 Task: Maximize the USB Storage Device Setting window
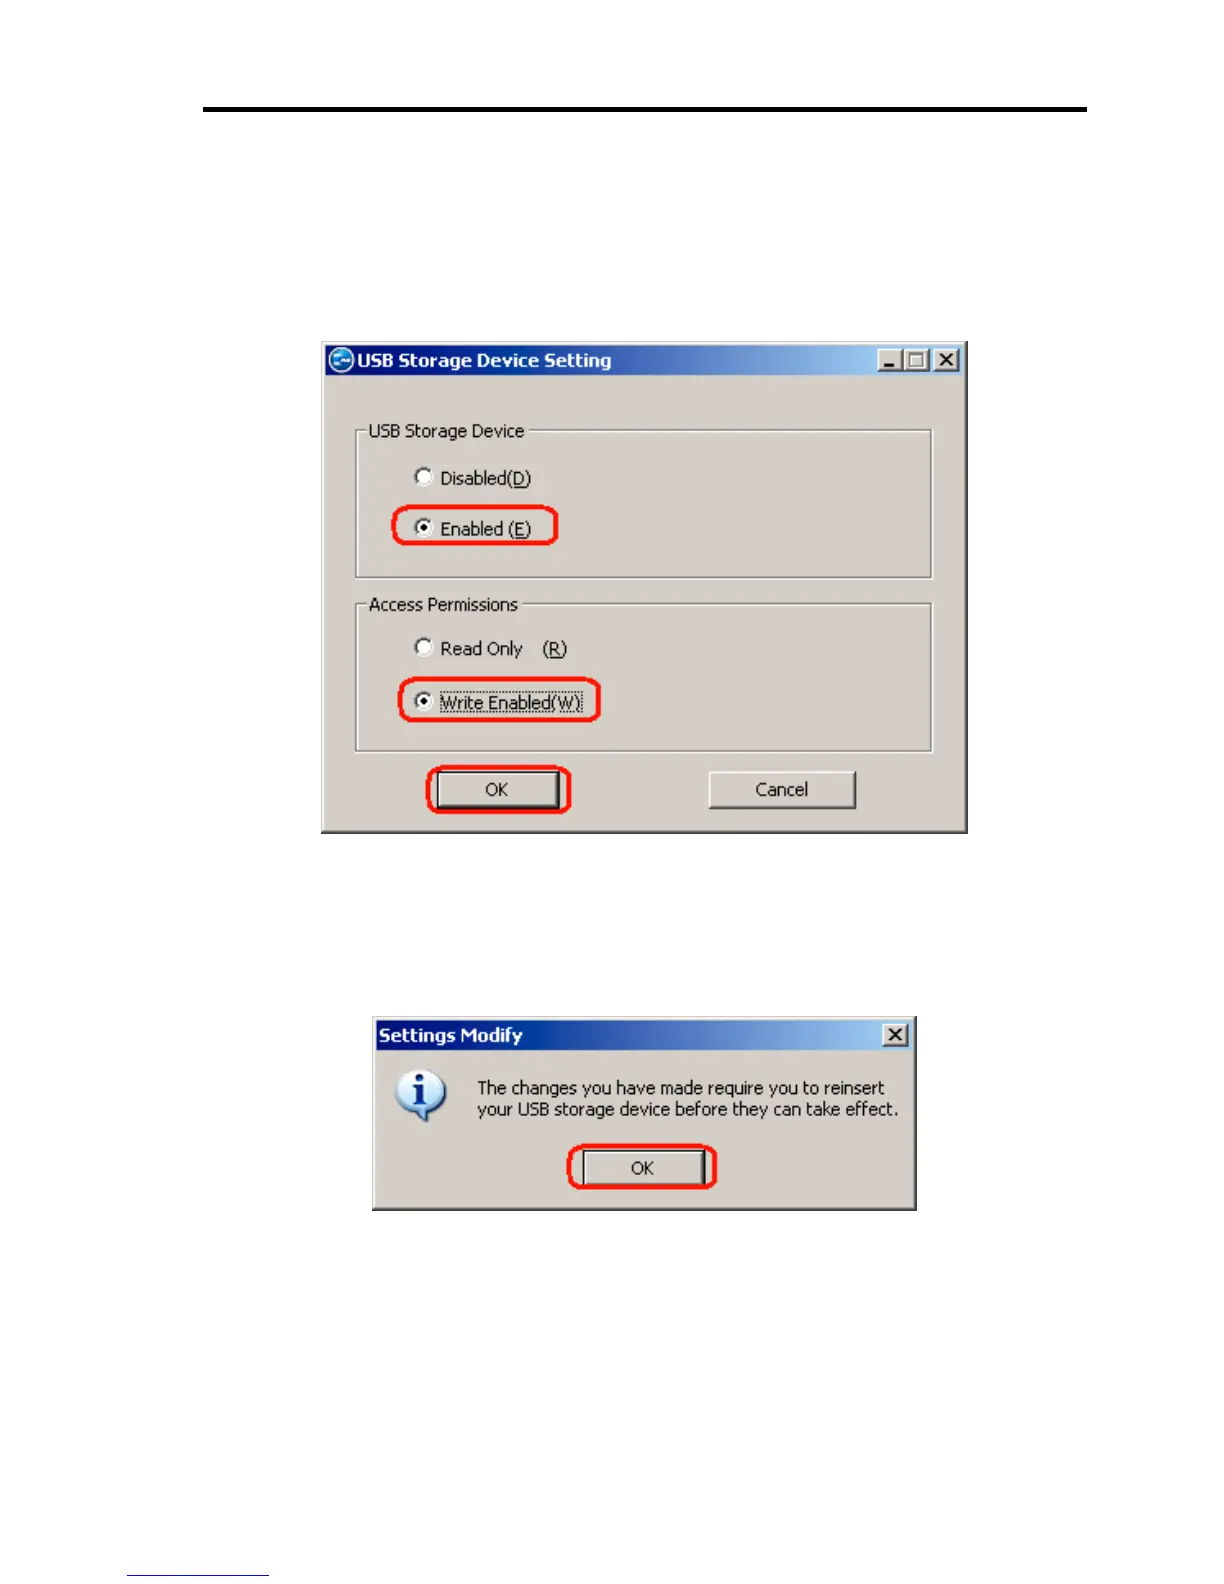(916, 360)
